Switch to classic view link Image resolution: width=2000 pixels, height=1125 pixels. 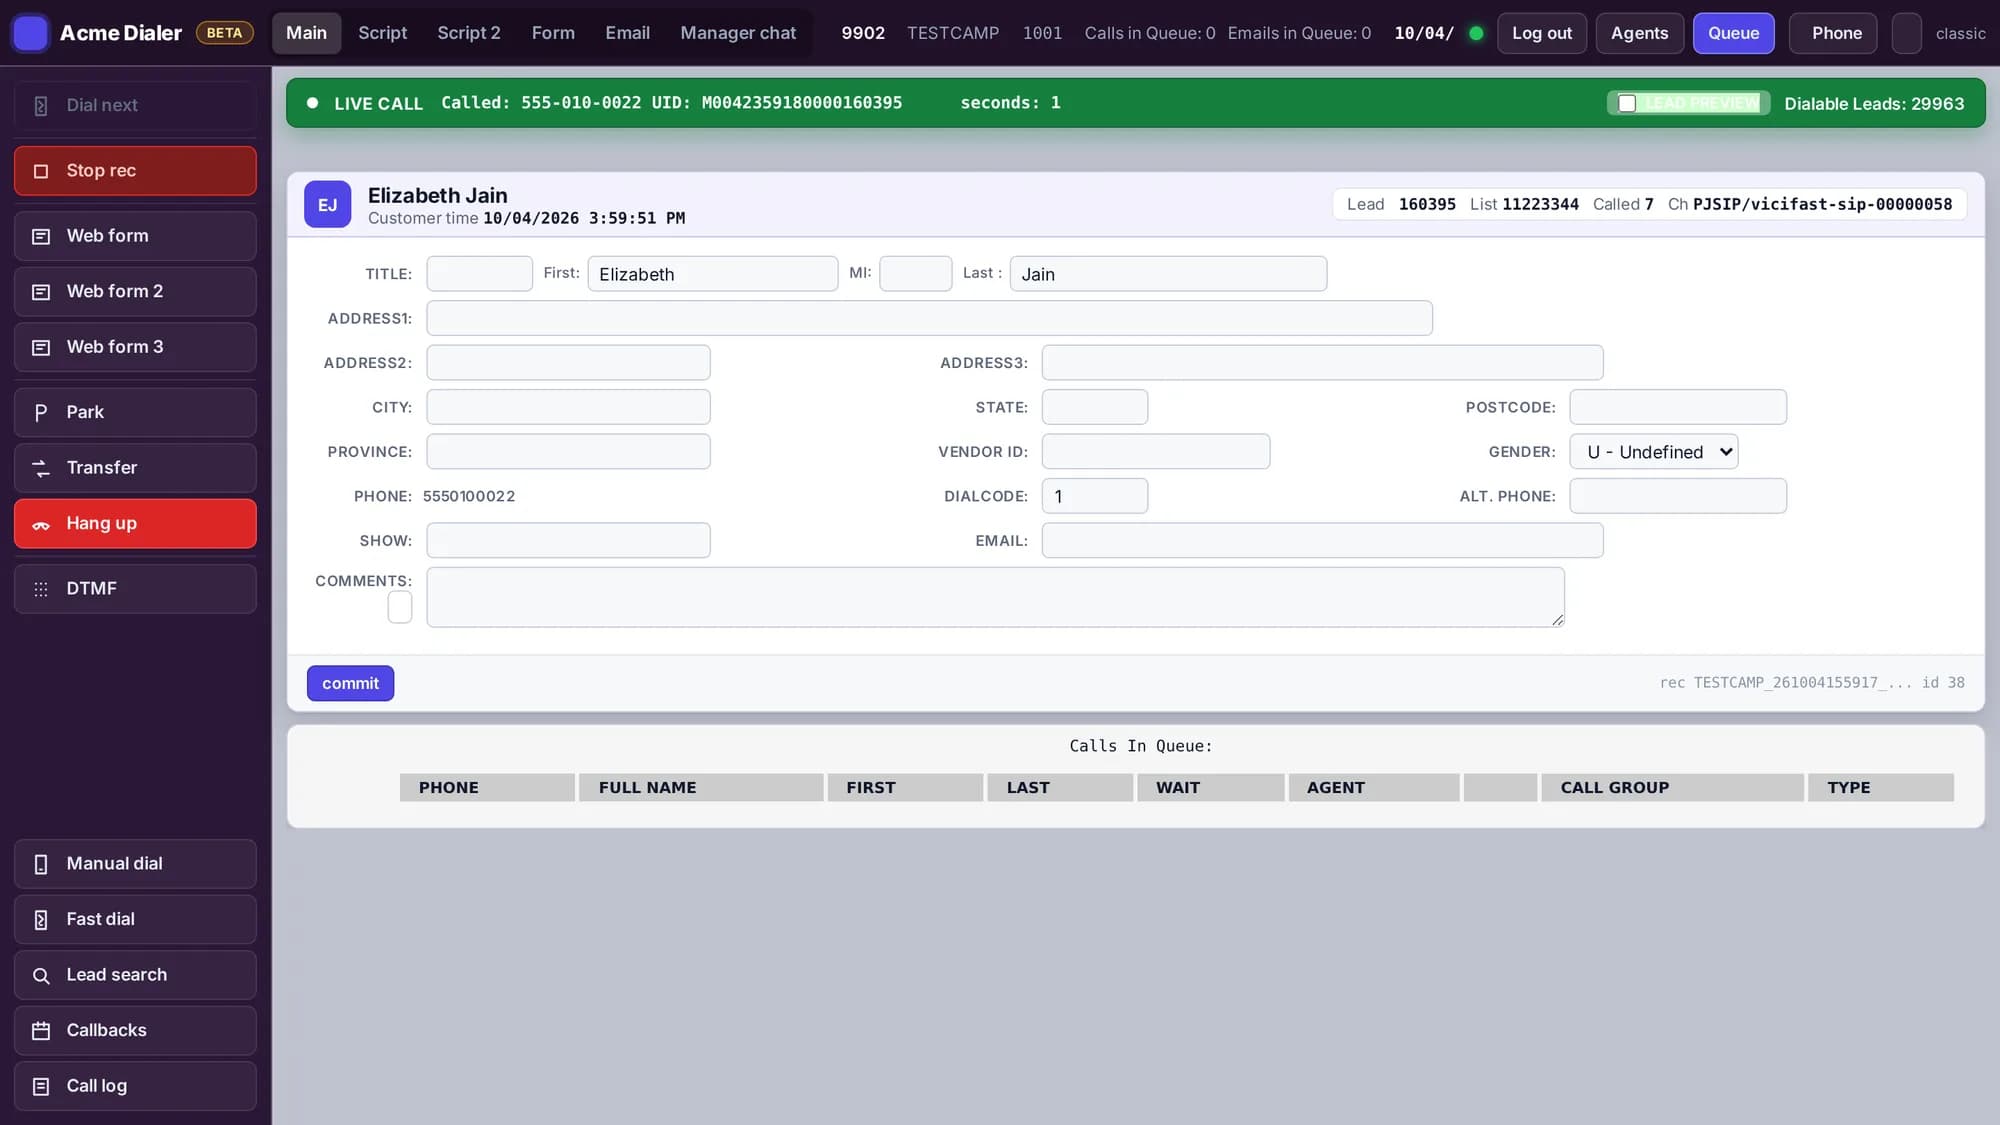1960,34
